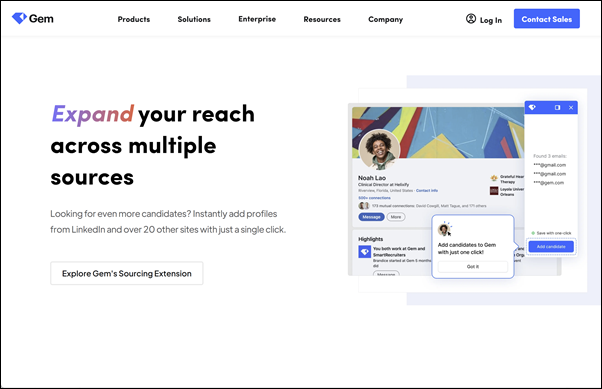Click the mutual connections avatars
Screen dimensions: 602x389
364,206
